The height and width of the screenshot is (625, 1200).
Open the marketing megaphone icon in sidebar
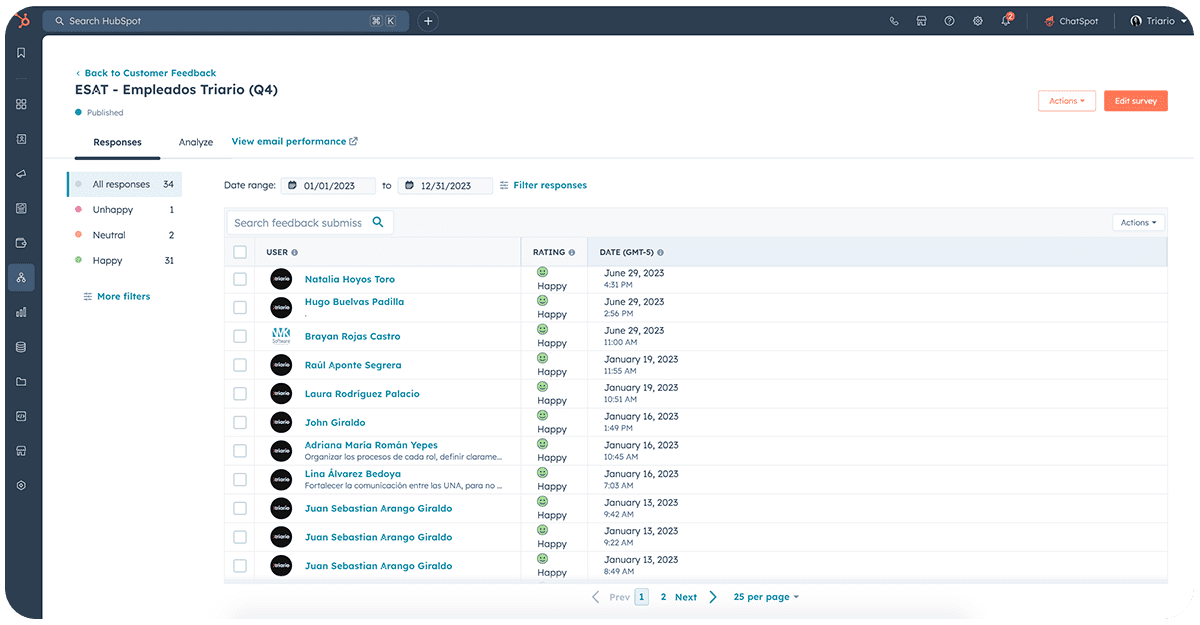[22, 173]
